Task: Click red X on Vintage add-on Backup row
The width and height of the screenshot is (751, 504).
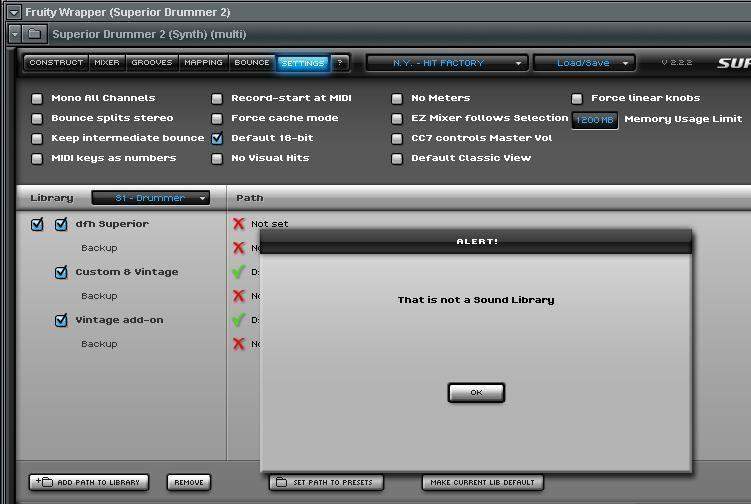Action: (x=239, y=343)
